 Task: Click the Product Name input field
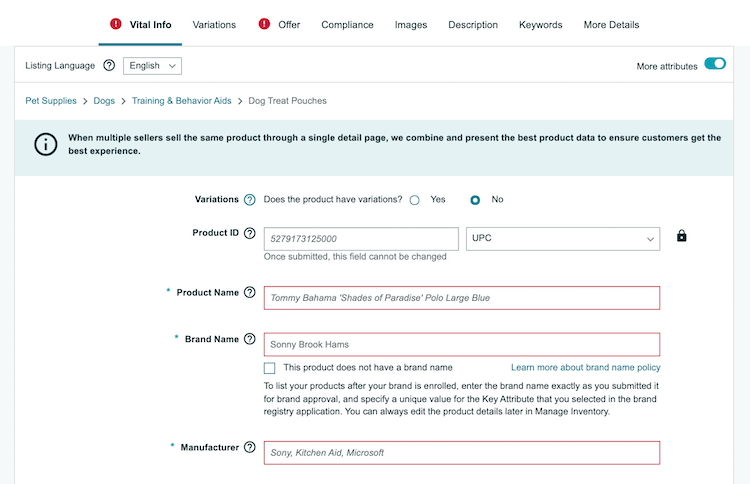[x=462, y=298]
